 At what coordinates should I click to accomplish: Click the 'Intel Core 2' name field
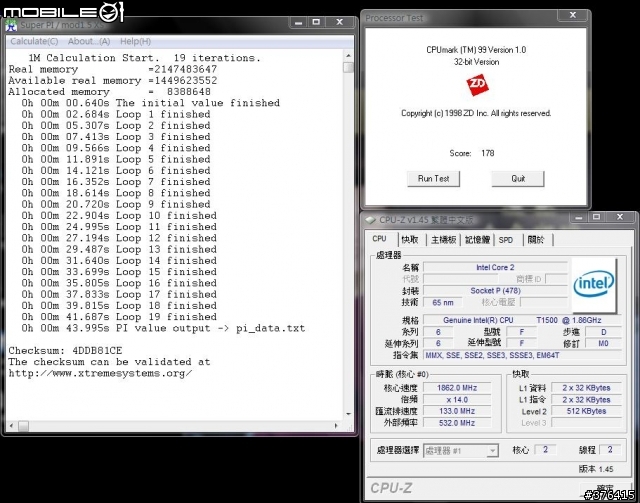(x=495, y=267)
